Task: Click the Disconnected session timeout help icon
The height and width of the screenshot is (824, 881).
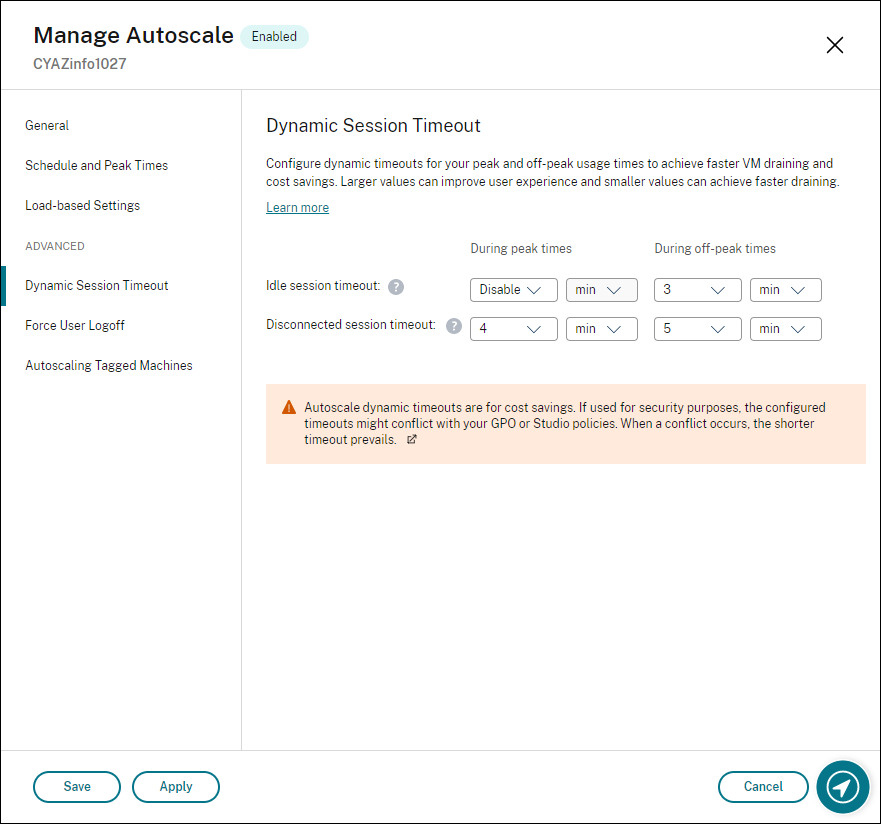Action: (x=452, y=324)
